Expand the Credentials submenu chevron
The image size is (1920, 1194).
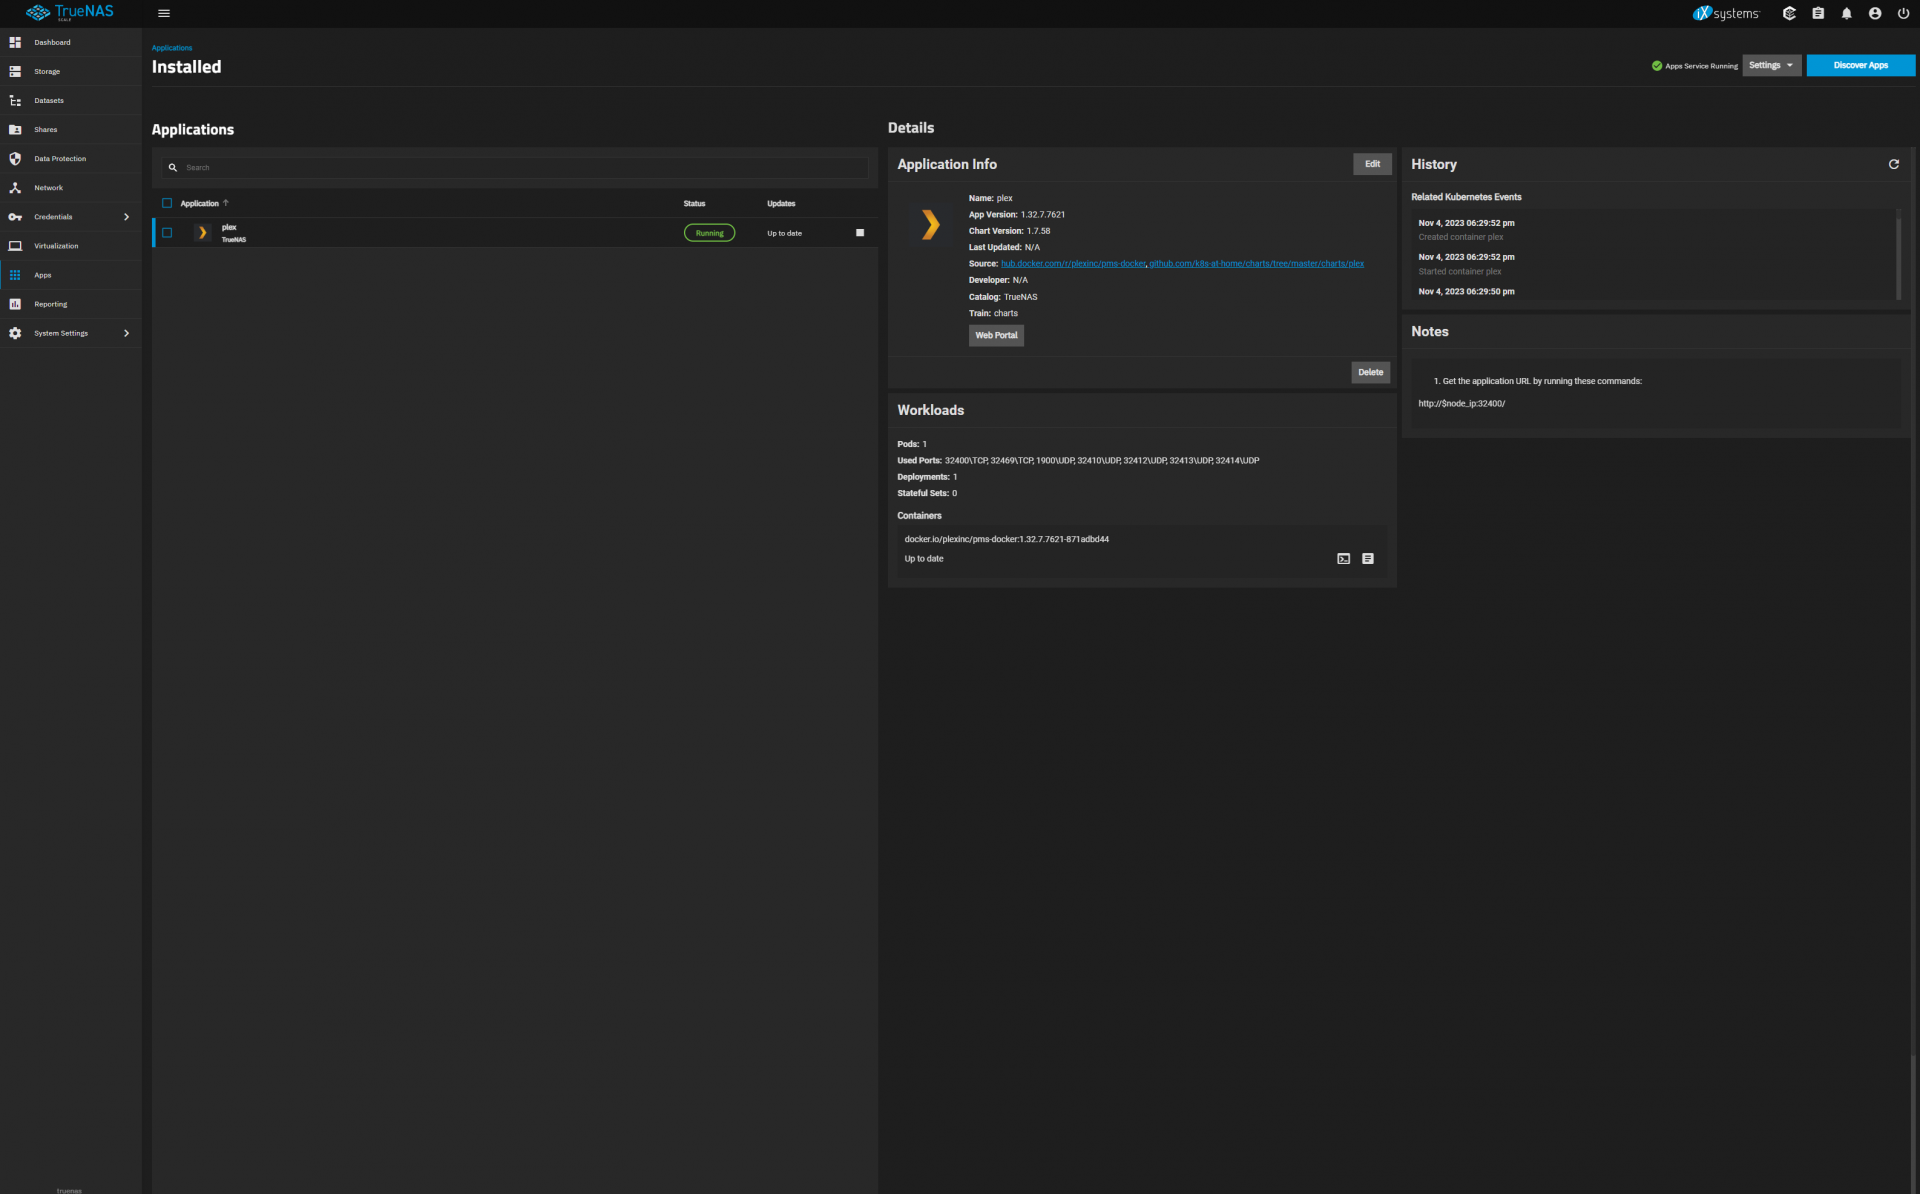coord(126,217)
